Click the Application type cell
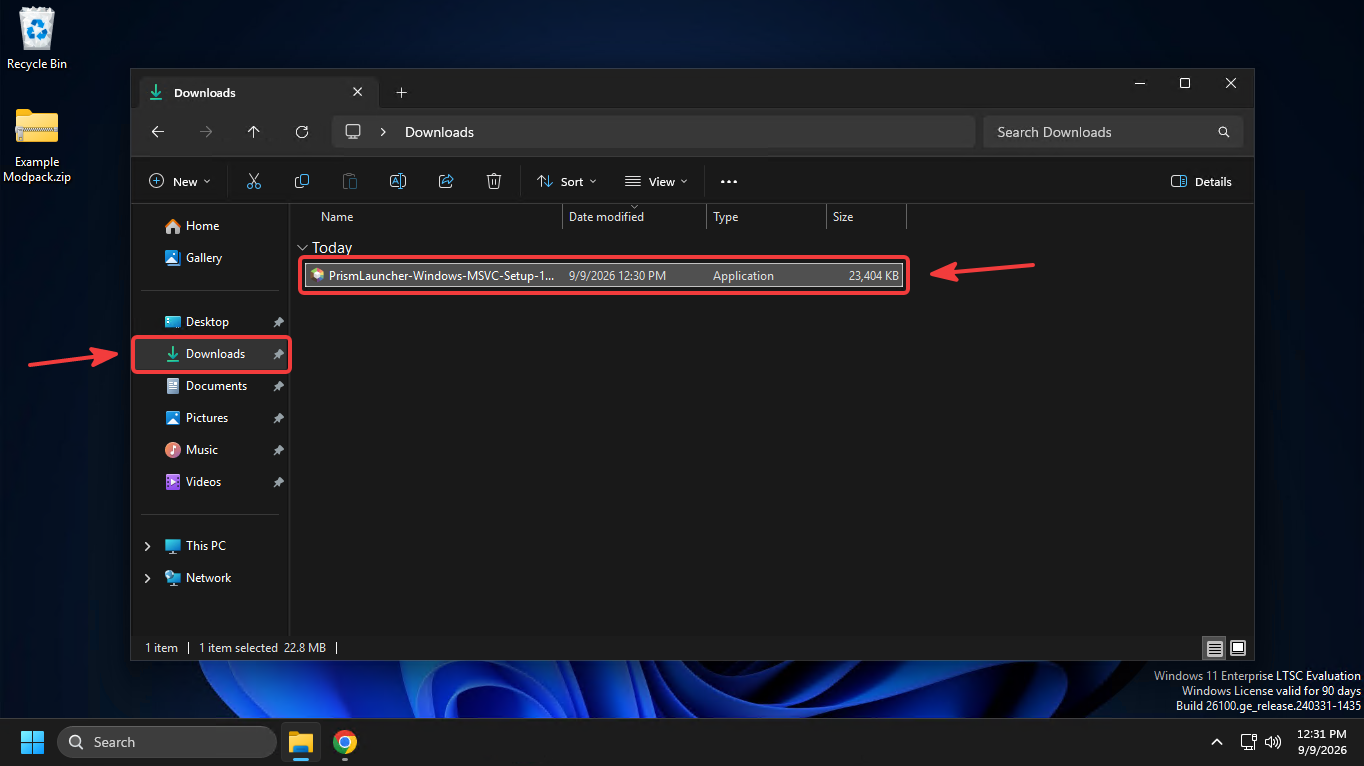This screenshot has height=766, width=1364. click(x=743, y=275)
